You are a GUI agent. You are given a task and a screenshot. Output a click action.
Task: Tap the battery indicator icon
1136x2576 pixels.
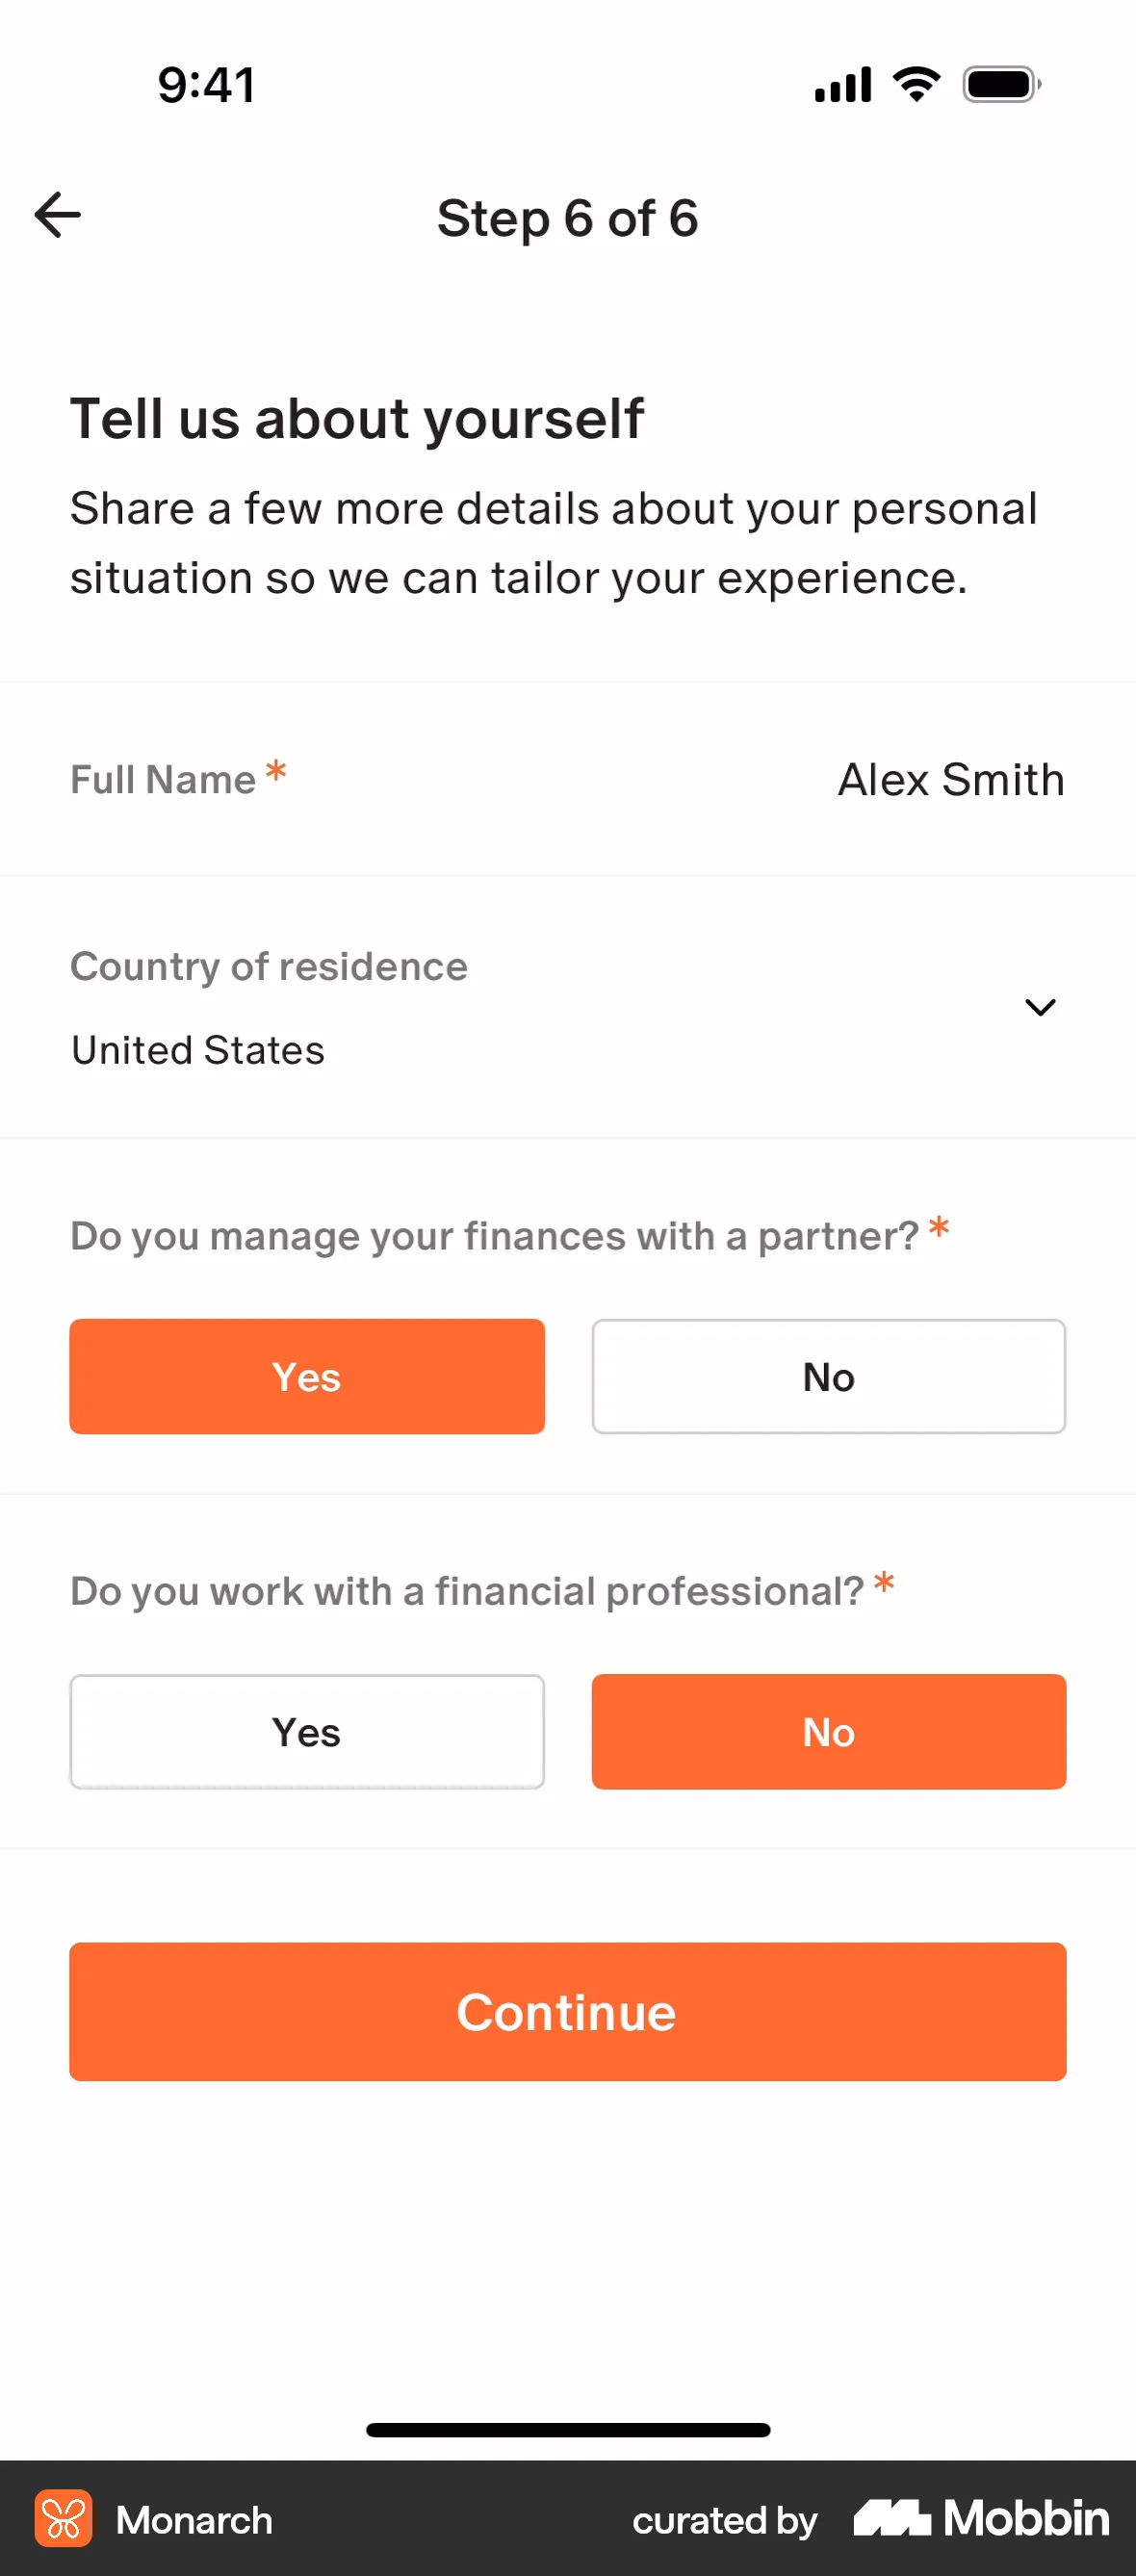998,84
